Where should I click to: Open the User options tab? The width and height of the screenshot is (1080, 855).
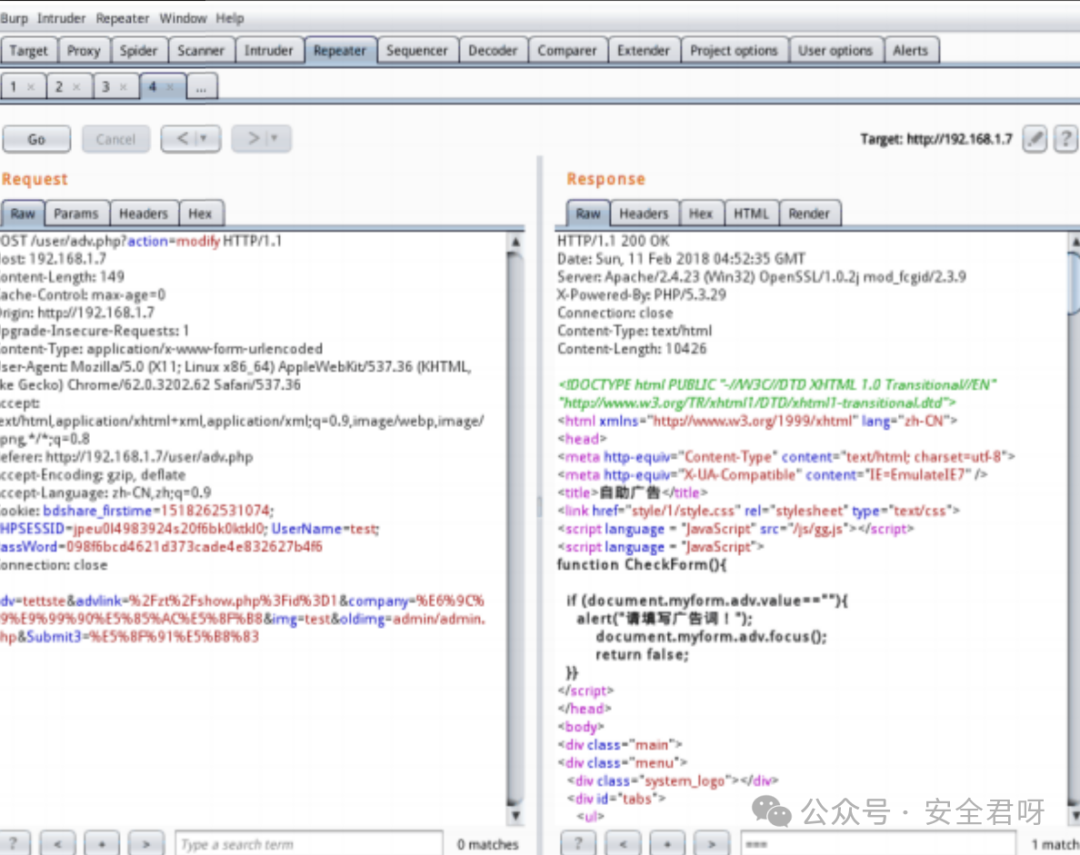(835, 50)
